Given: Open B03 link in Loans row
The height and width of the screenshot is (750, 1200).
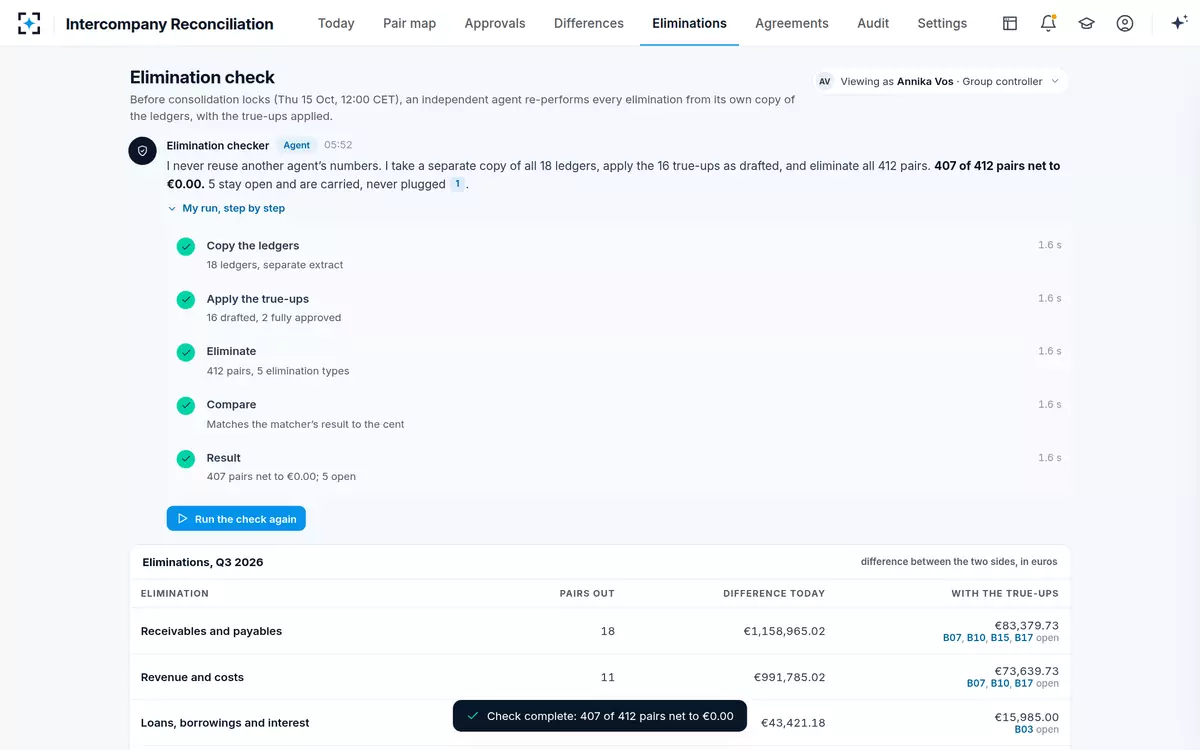Looking at the screenshot, I should pos(1023,730).
